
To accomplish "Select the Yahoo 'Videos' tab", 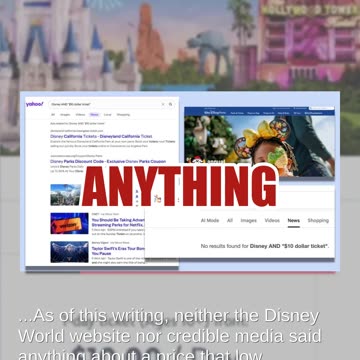I will tap(80, 115).
